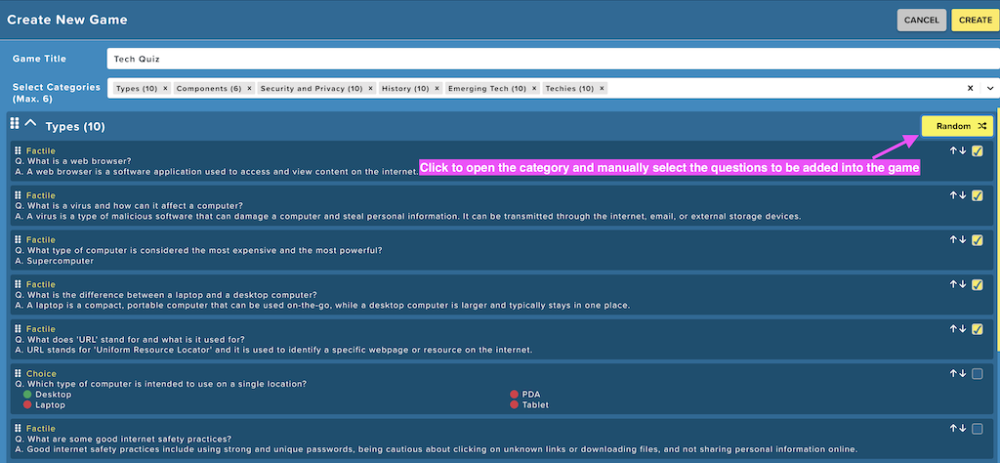Viewport: 1000px width, 463px height.
Task: Click the 'What is a web browser?' question text
Action: 79,161
